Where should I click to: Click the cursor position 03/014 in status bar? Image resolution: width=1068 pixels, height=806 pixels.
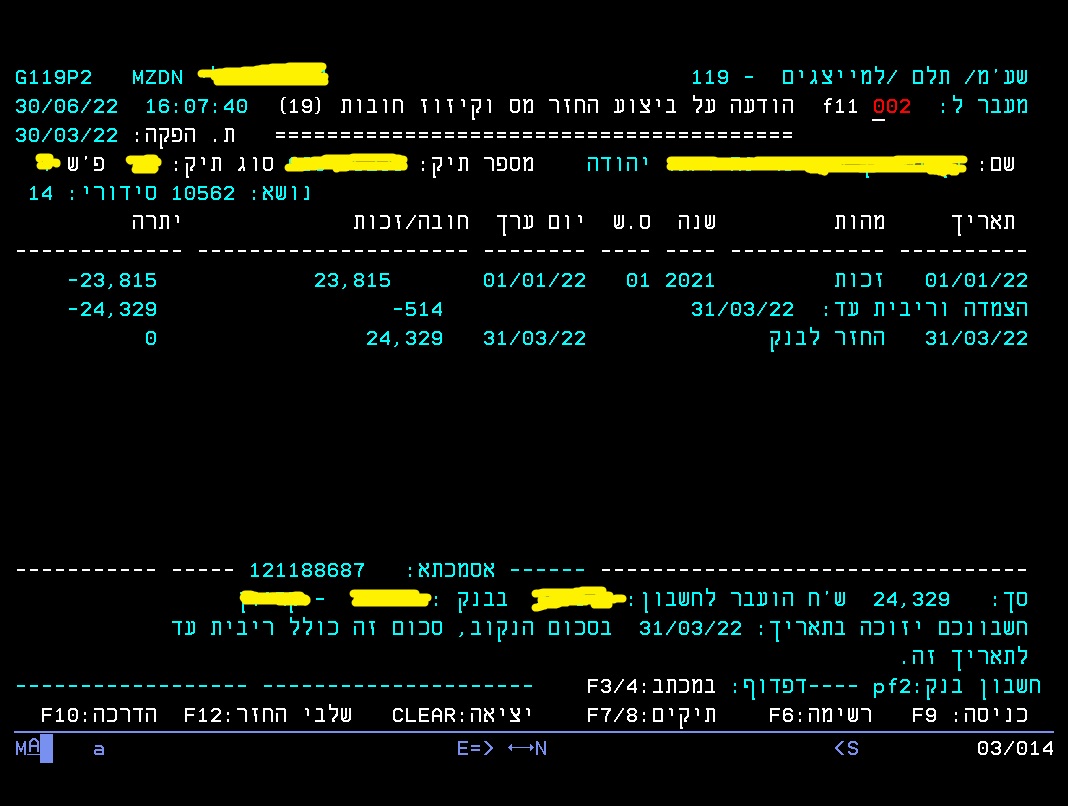point(1014,748)
